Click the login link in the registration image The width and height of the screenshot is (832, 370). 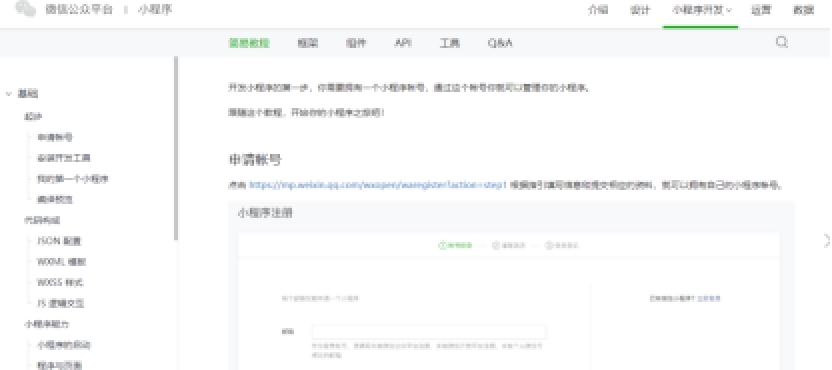coord(709,298)
